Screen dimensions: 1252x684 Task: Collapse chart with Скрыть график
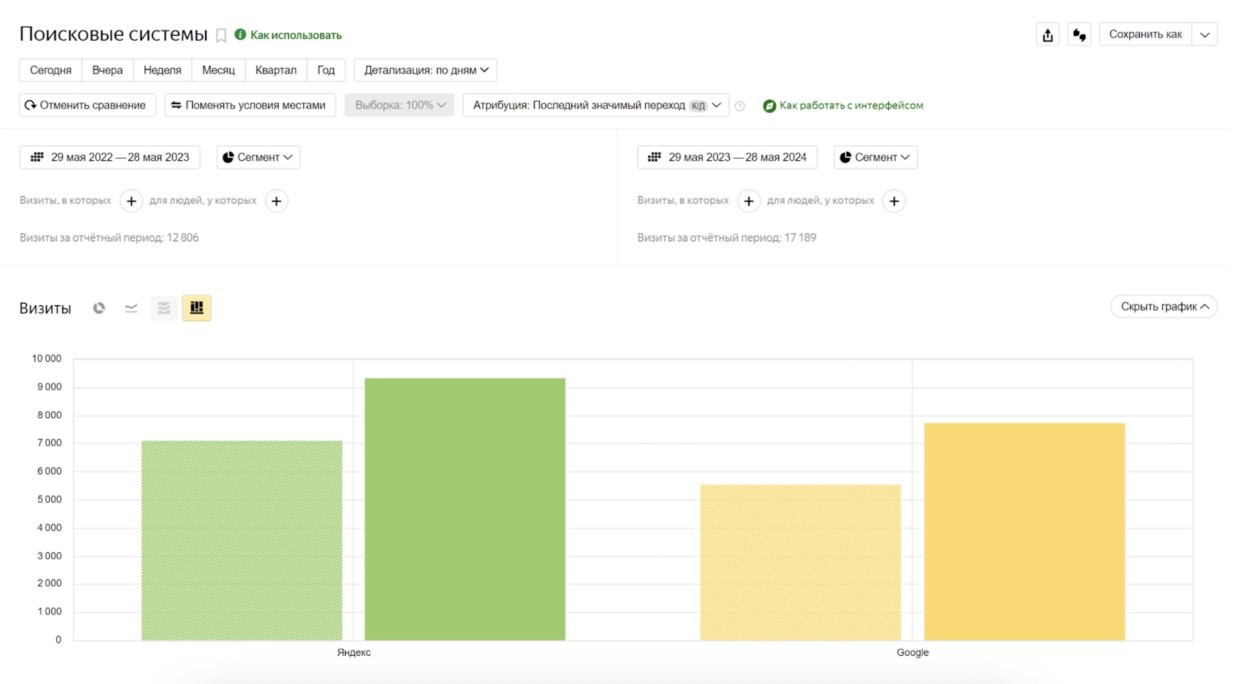(1164, 306)
